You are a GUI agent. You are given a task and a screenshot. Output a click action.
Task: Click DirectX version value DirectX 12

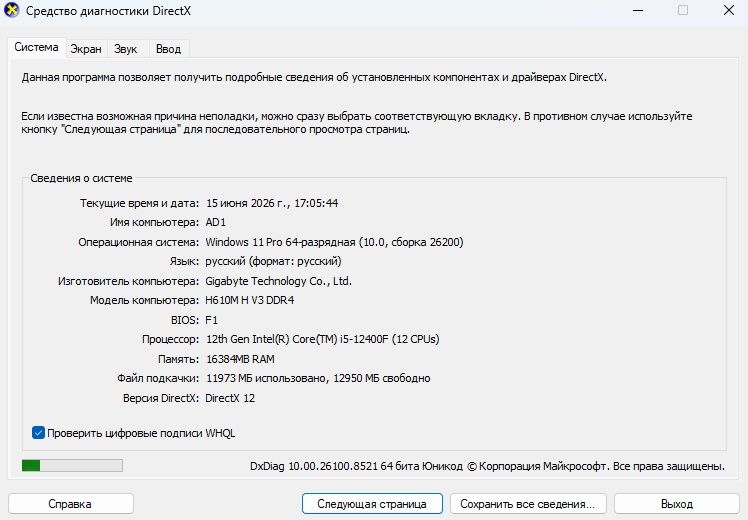tap(230, 398)
